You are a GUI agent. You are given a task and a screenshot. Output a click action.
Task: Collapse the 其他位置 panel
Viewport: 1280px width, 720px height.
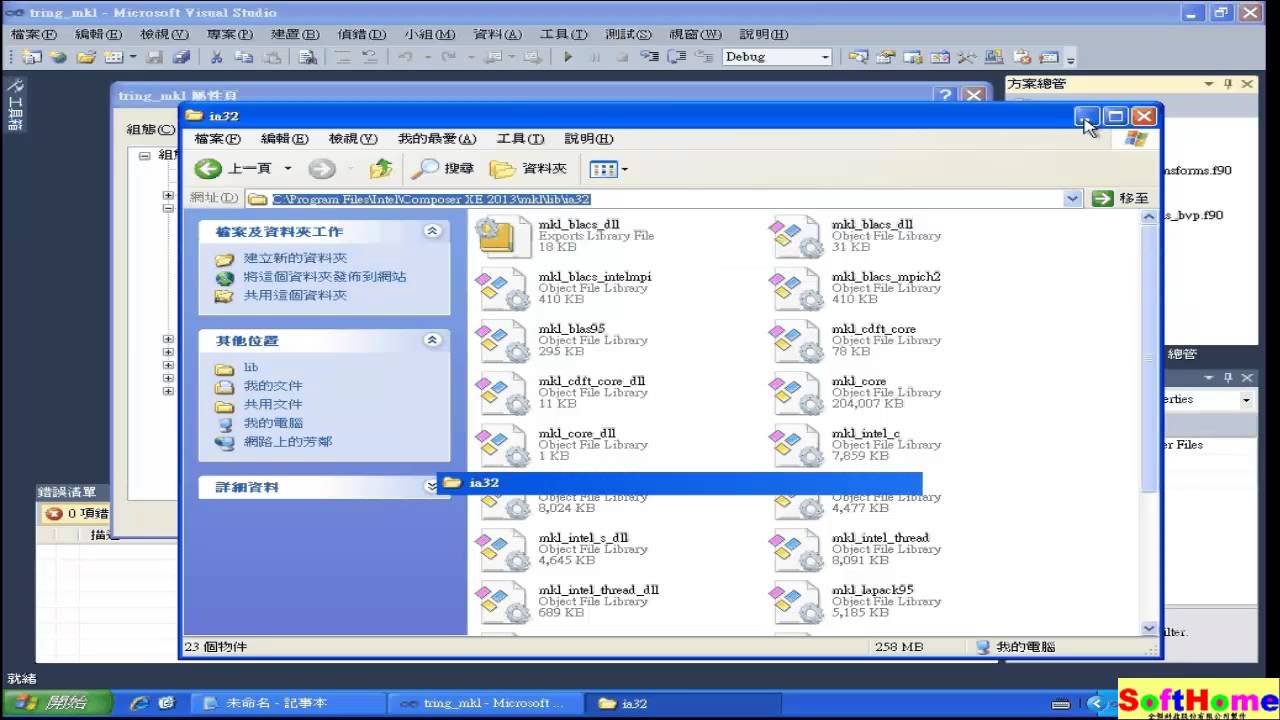[x=432, y=340]
